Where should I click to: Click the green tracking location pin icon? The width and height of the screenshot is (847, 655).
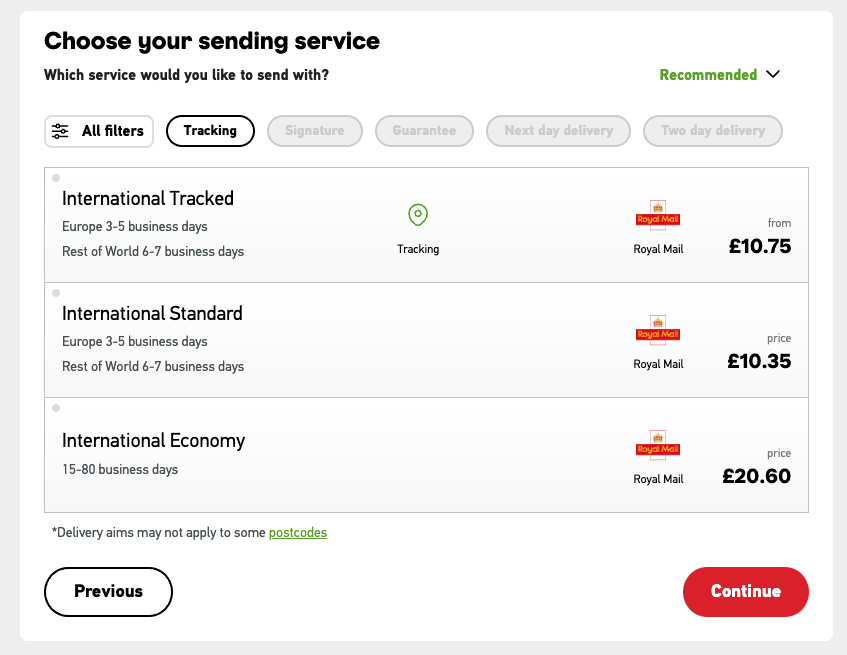(x=418, y=215)
